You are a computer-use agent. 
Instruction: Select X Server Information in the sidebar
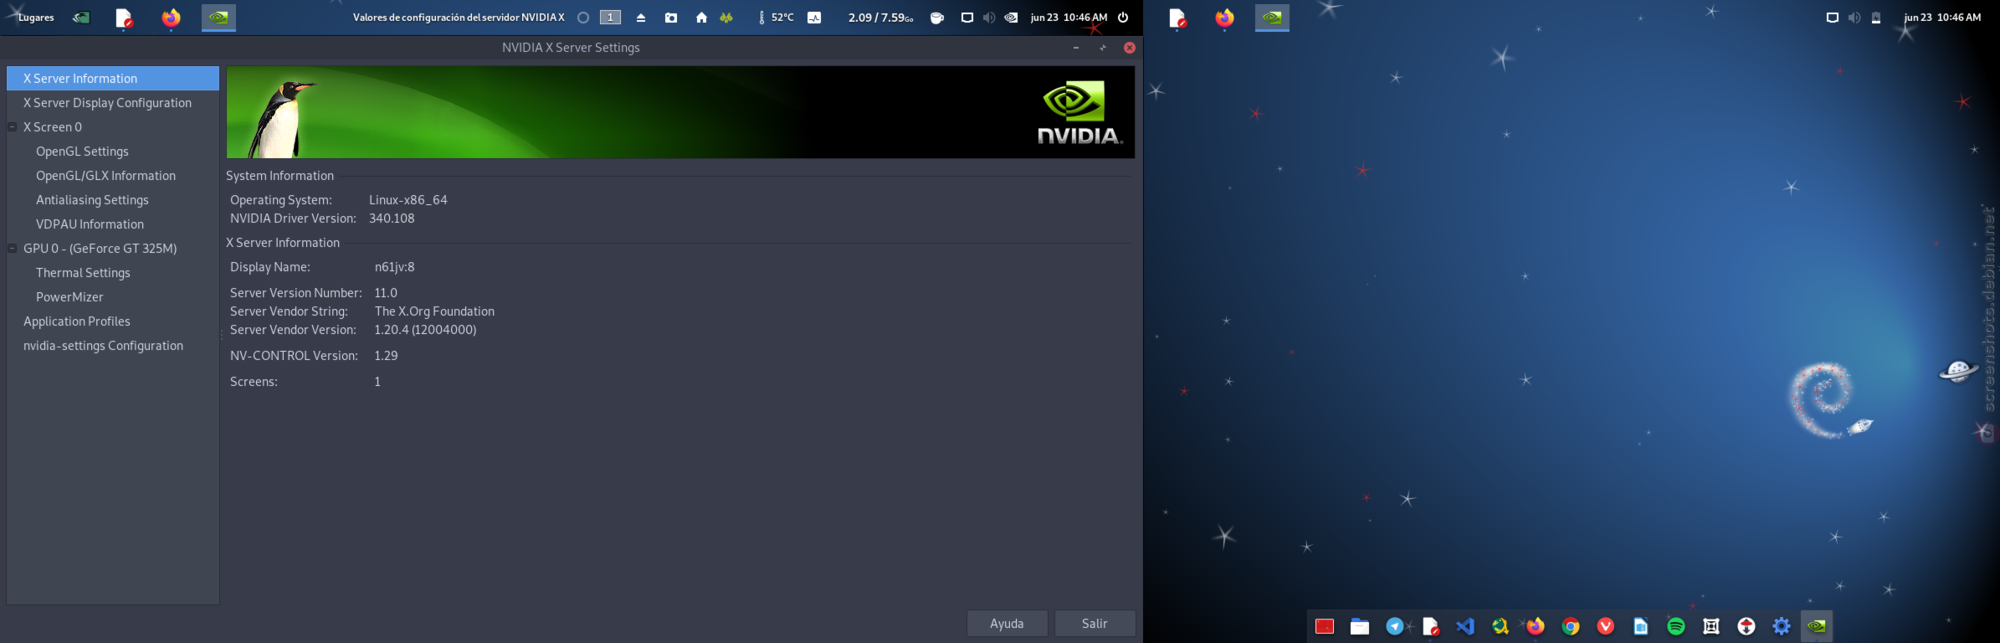(x=113, y=78)
